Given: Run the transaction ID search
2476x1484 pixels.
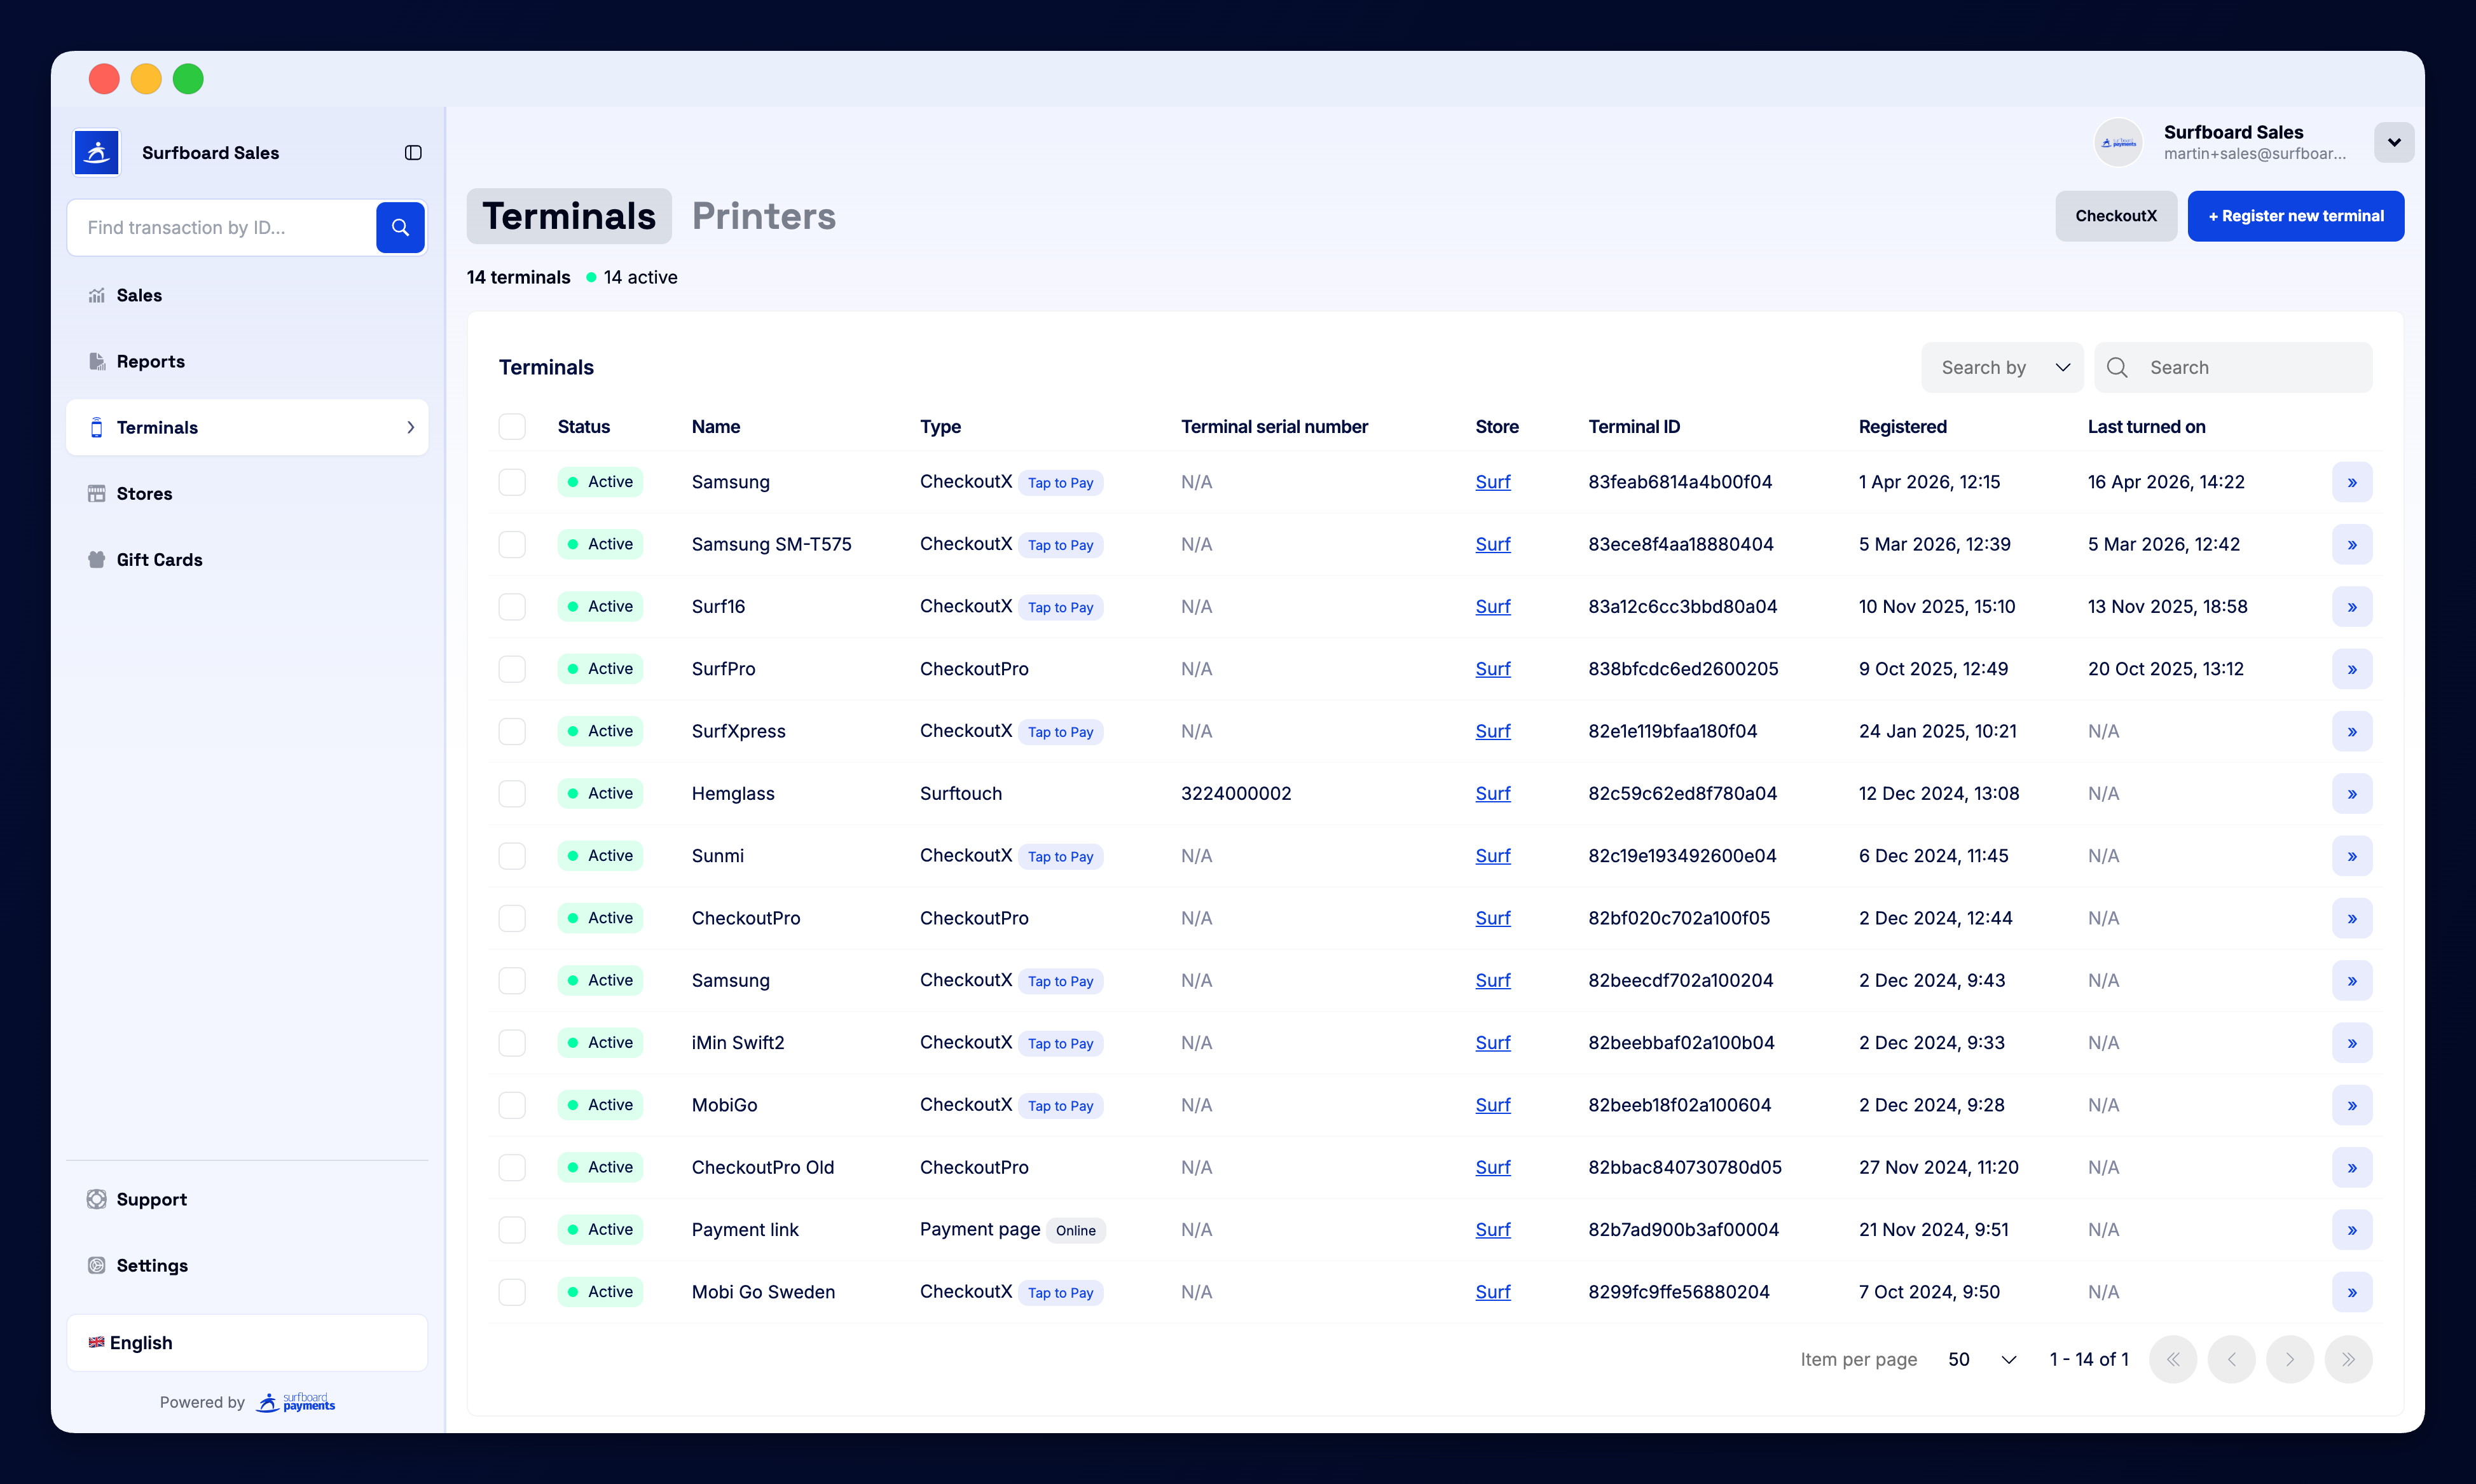Looking at the screenshot, I should pyautogui.click(x=398, y=227).
